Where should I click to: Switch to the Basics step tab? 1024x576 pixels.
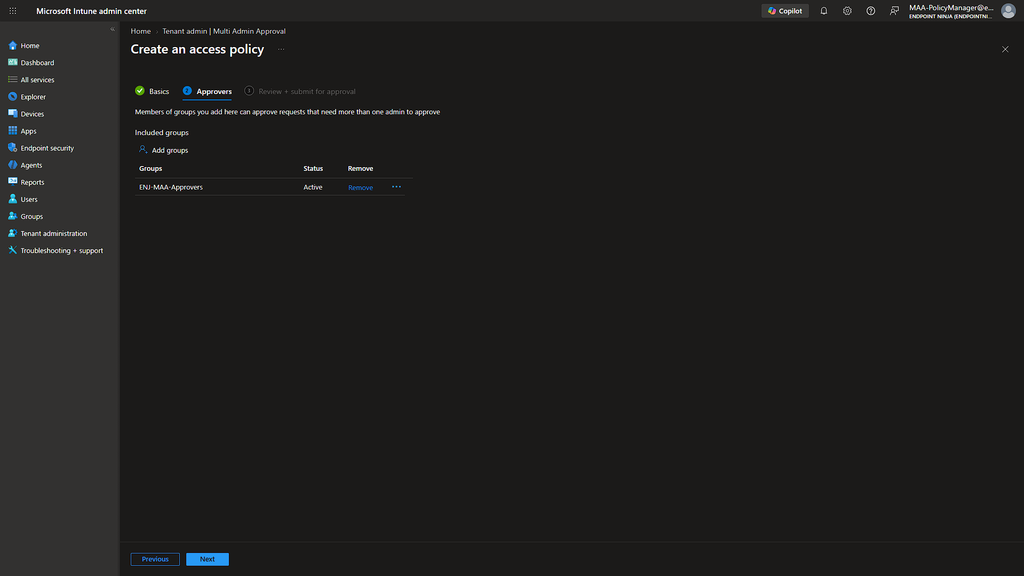tap(152, 91)
